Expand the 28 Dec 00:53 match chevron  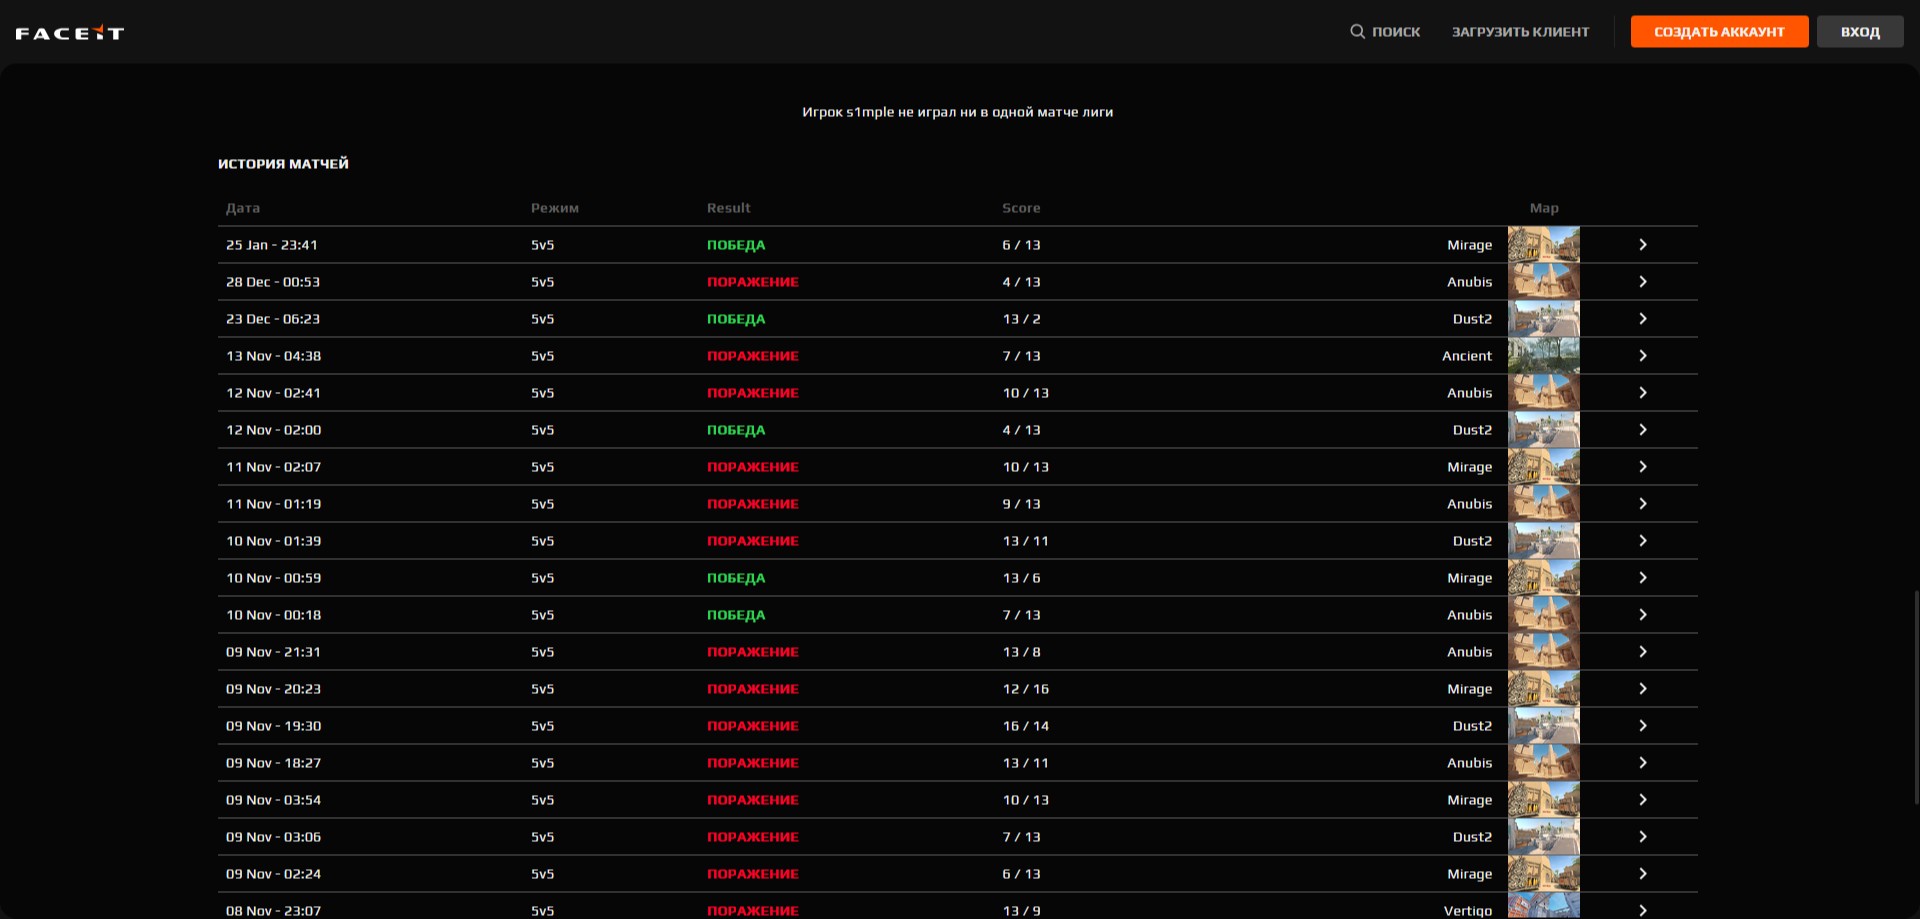tap(1642, 282)
